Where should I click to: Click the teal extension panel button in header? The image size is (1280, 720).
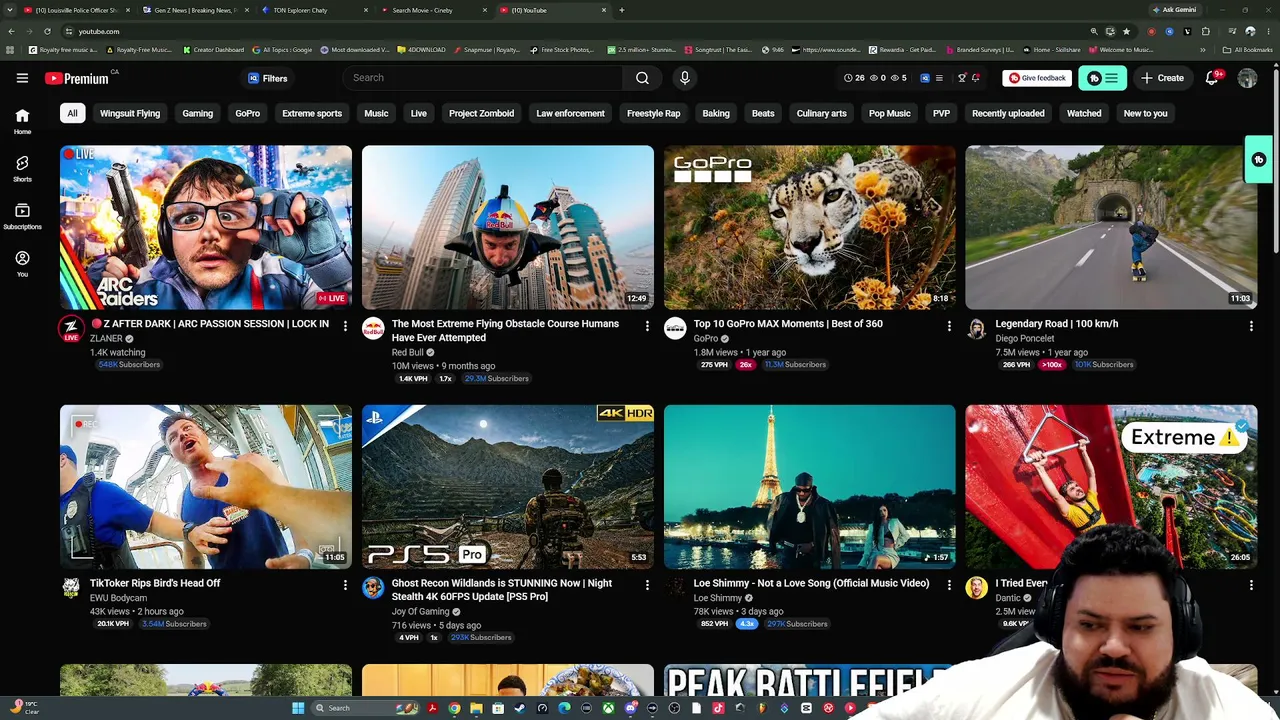[x=1102, y=78]
